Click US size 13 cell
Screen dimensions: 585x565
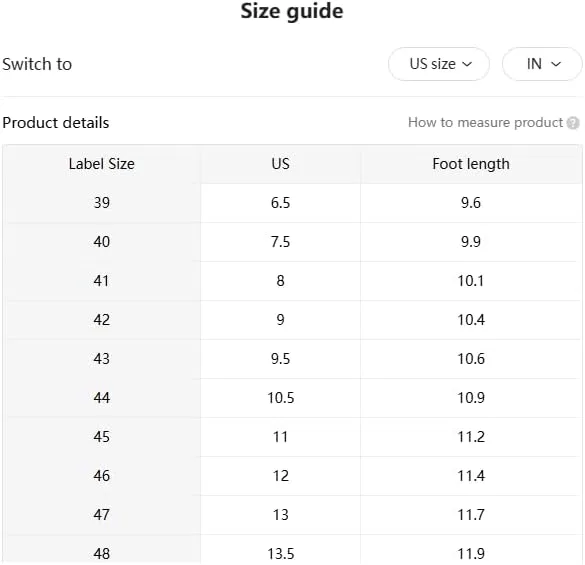pos(280,515)
